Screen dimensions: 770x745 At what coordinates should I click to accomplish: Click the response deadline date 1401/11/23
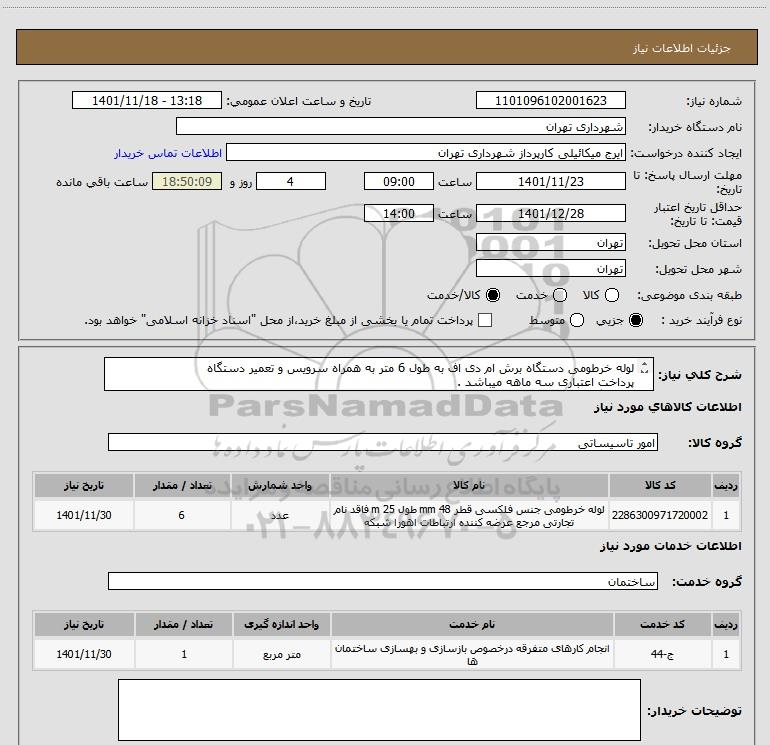pyautogui.click(x=550, y=181)
